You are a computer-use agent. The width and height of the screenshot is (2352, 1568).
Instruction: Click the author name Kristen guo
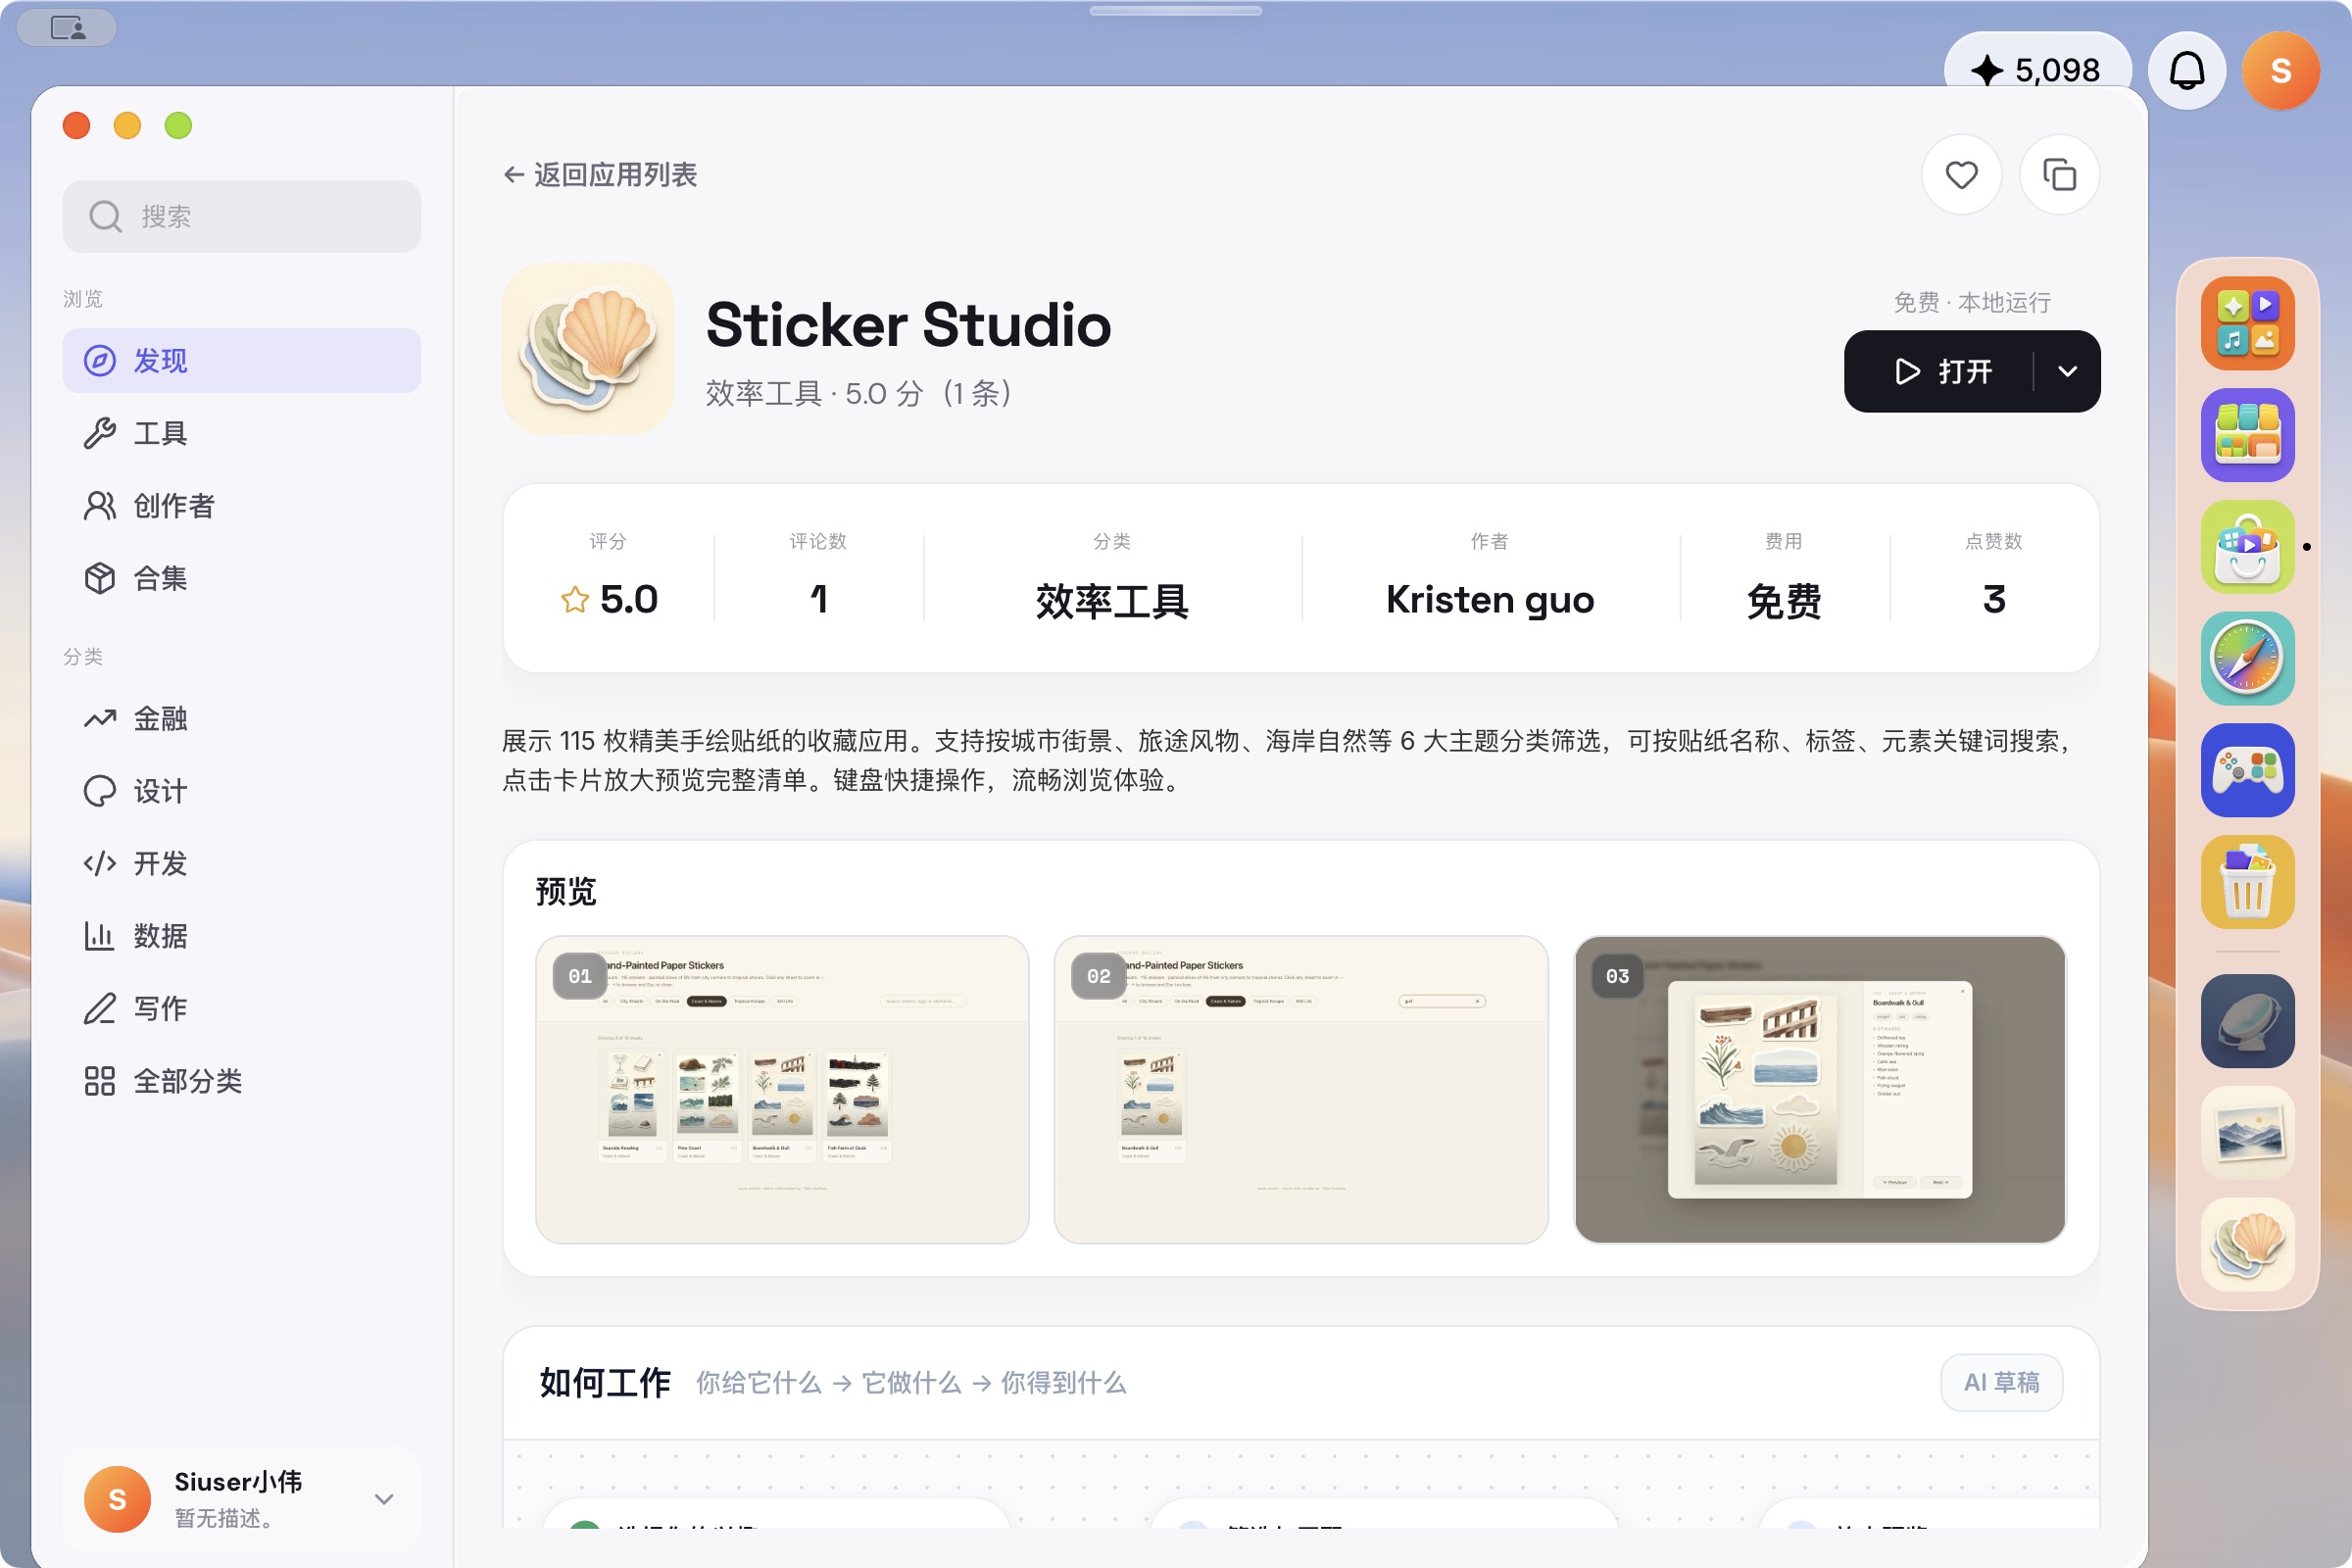click(1489, 599)
